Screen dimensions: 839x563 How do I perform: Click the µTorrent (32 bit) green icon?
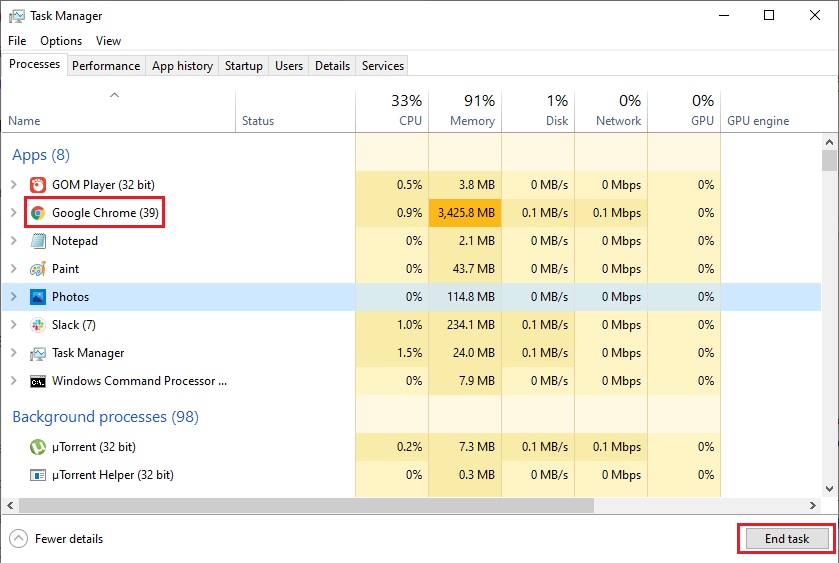(37, 447)
